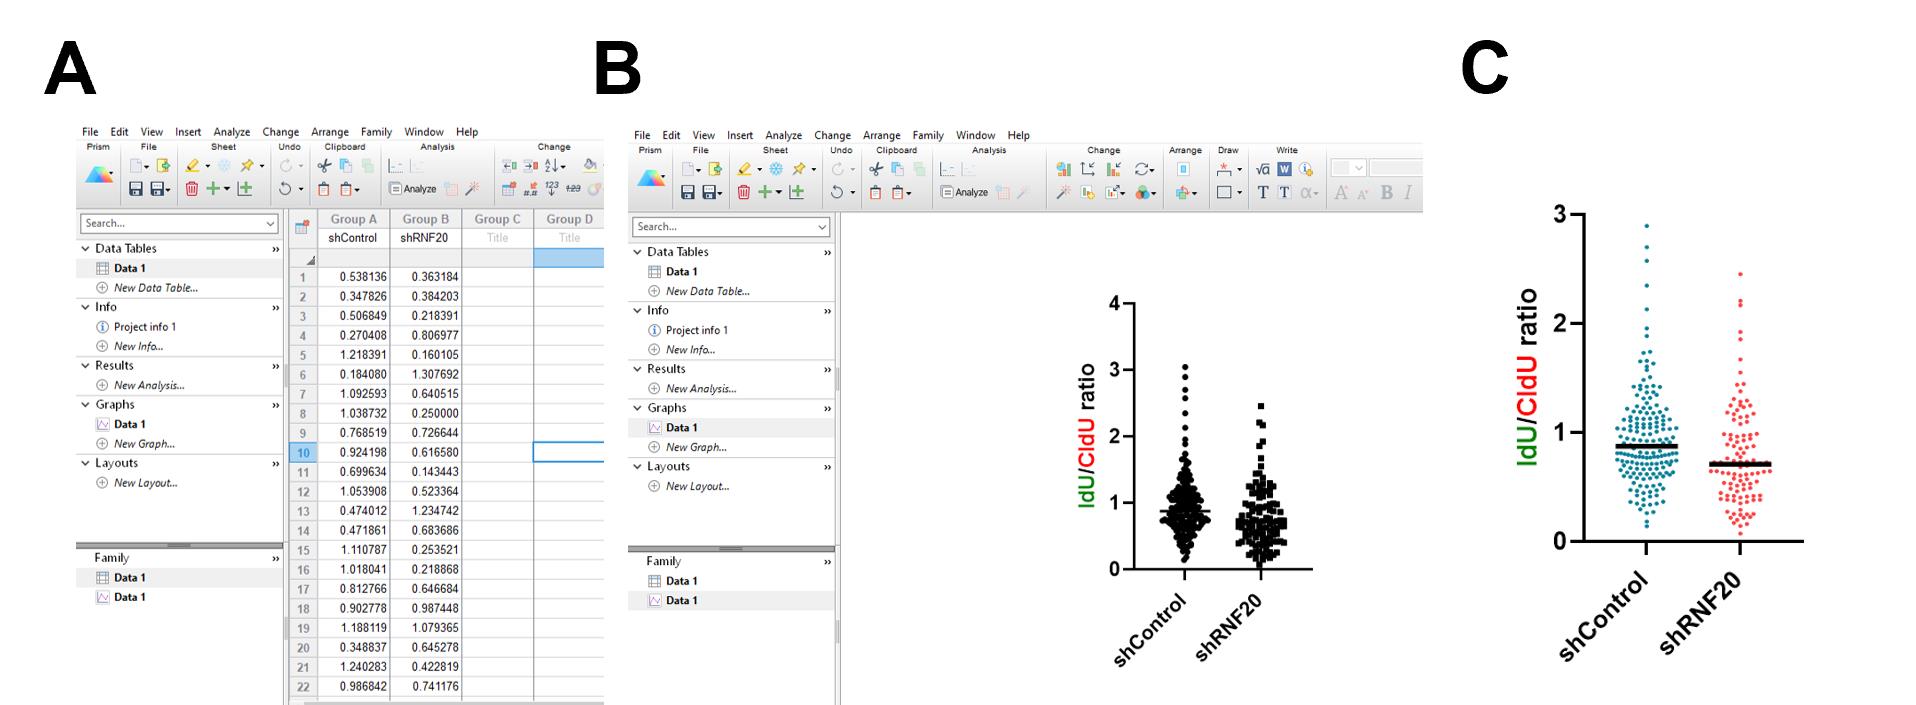
Task: Click the Cut scissors icon in panel A
Action: pyautogui.click(x=324, y=166)
